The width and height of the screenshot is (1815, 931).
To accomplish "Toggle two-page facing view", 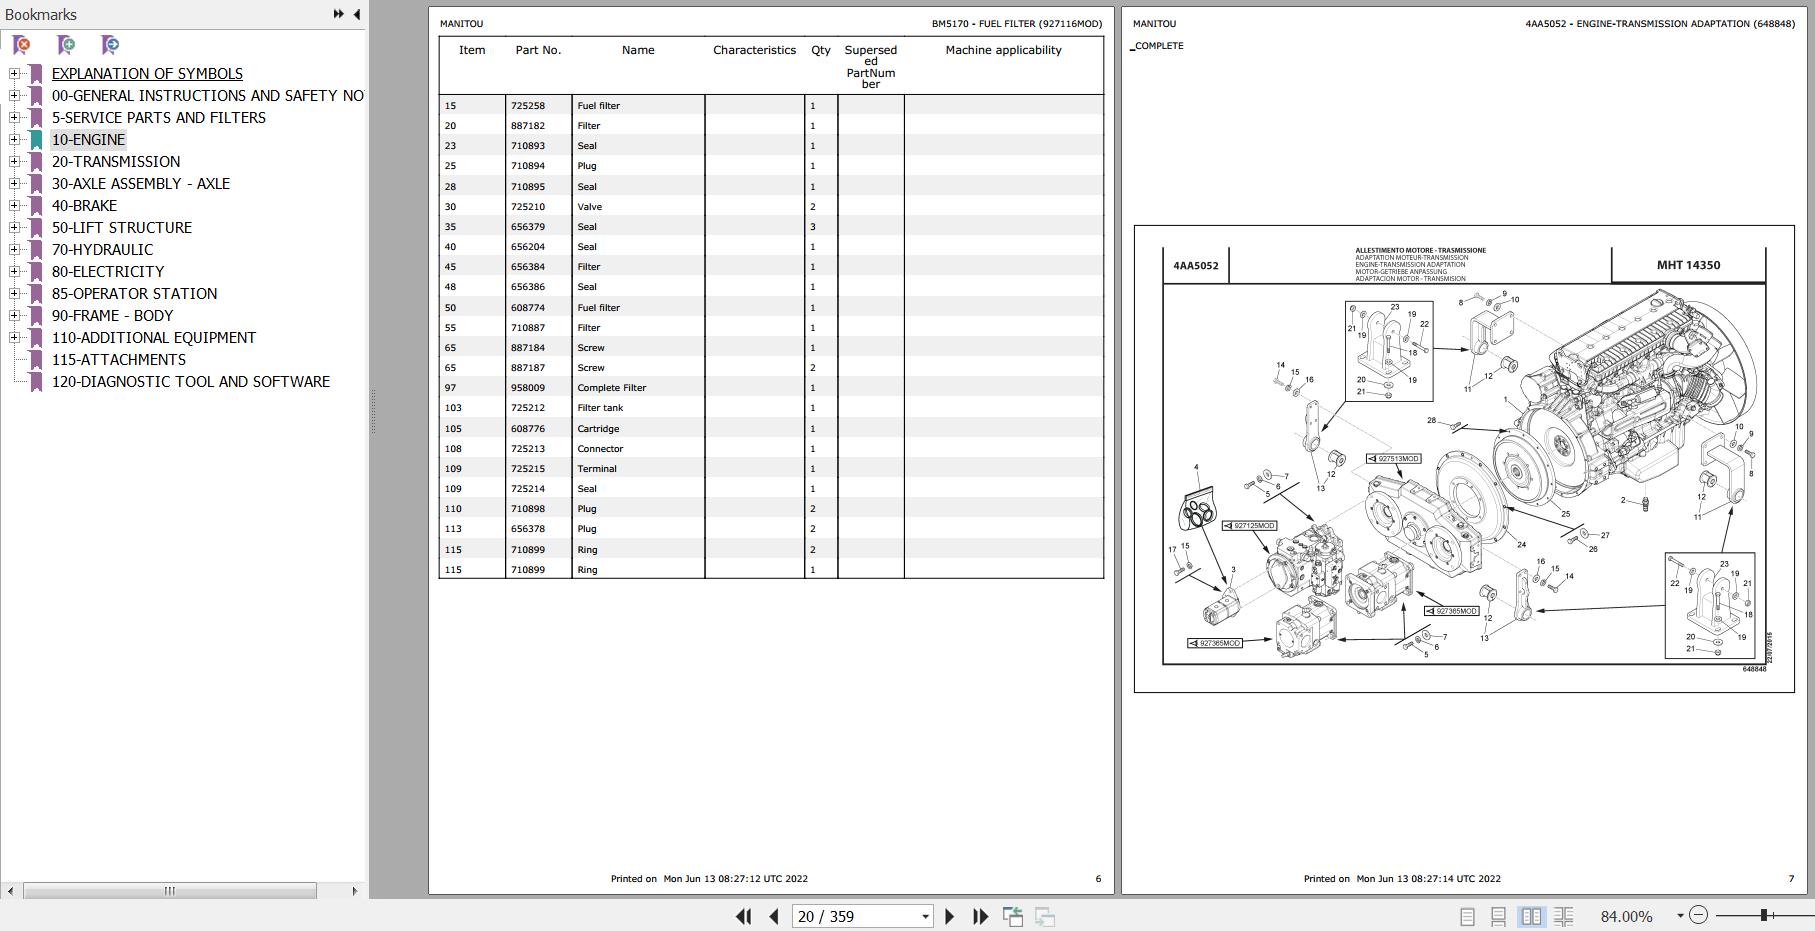I will [x=1531, y=916].
